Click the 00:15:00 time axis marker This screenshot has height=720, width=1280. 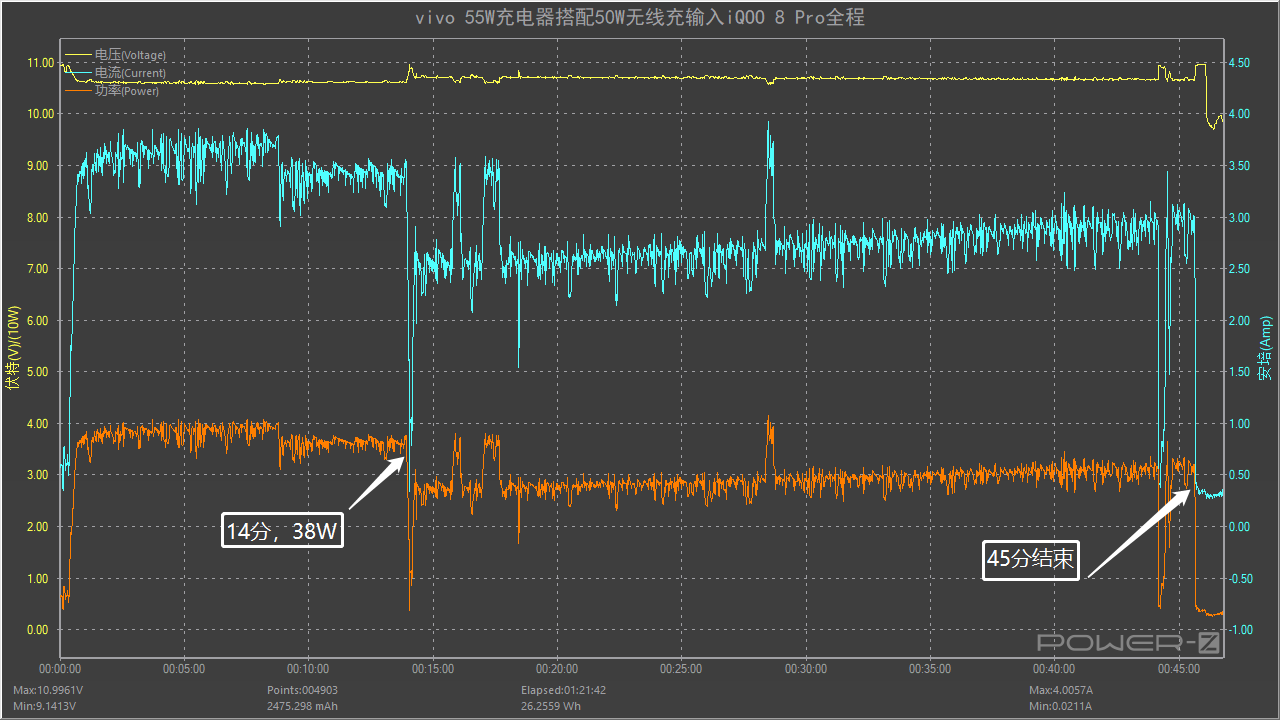click(432, 669)
